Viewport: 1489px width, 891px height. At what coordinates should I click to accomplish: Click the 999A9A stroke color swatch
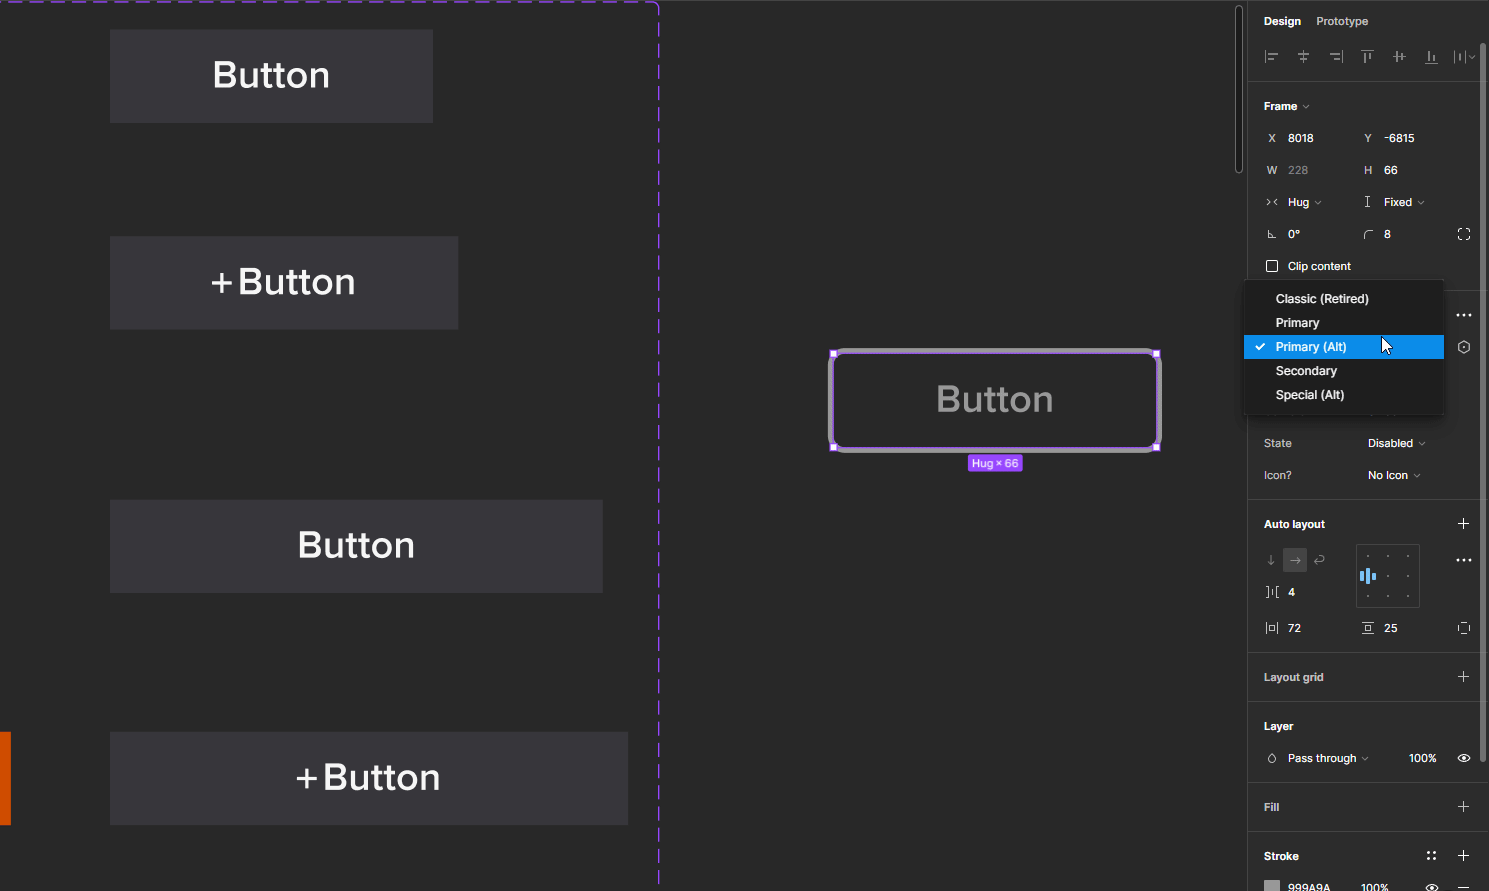point(1272,887)
